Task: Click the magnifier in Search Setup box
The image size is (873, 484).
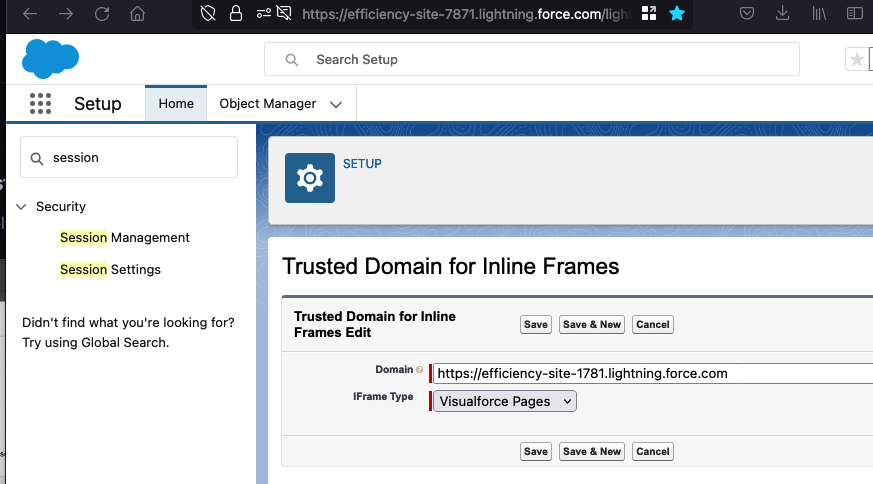Action: (292, 60)
